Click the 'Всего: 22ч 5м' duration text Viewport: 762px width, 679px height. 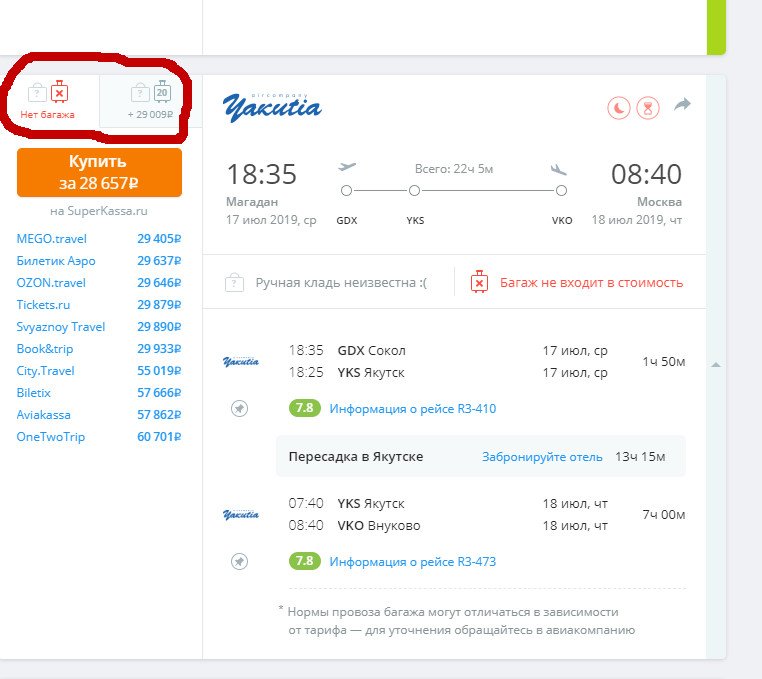(454, 169)
